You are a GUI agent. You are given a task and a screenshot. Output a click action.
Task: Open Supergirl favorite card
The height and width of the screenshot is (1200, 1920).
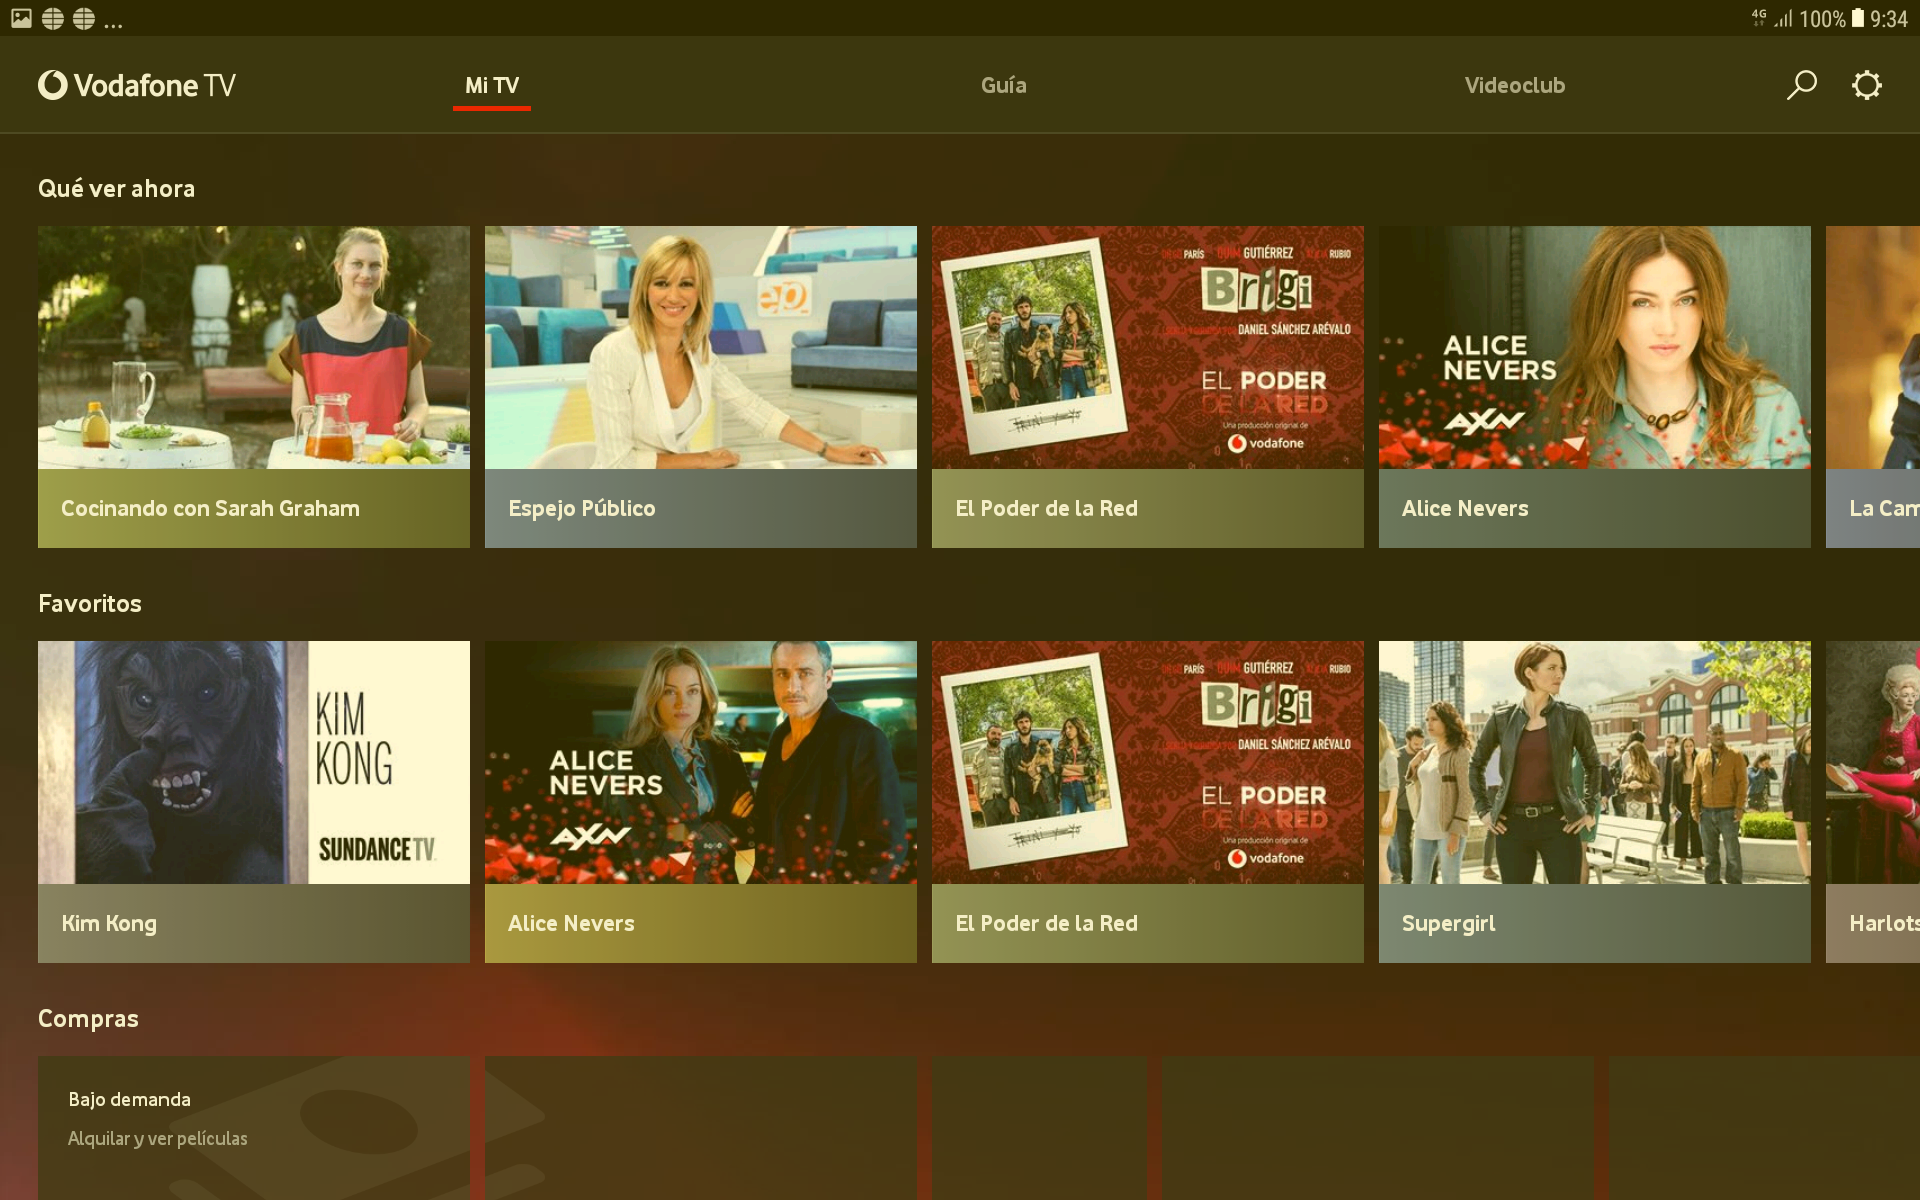(x=1594, y=800)
